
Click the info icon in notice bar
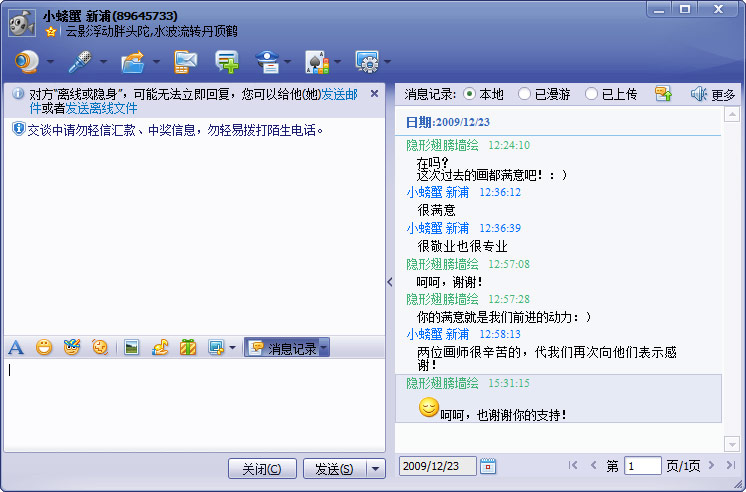(x=18, y=93)
